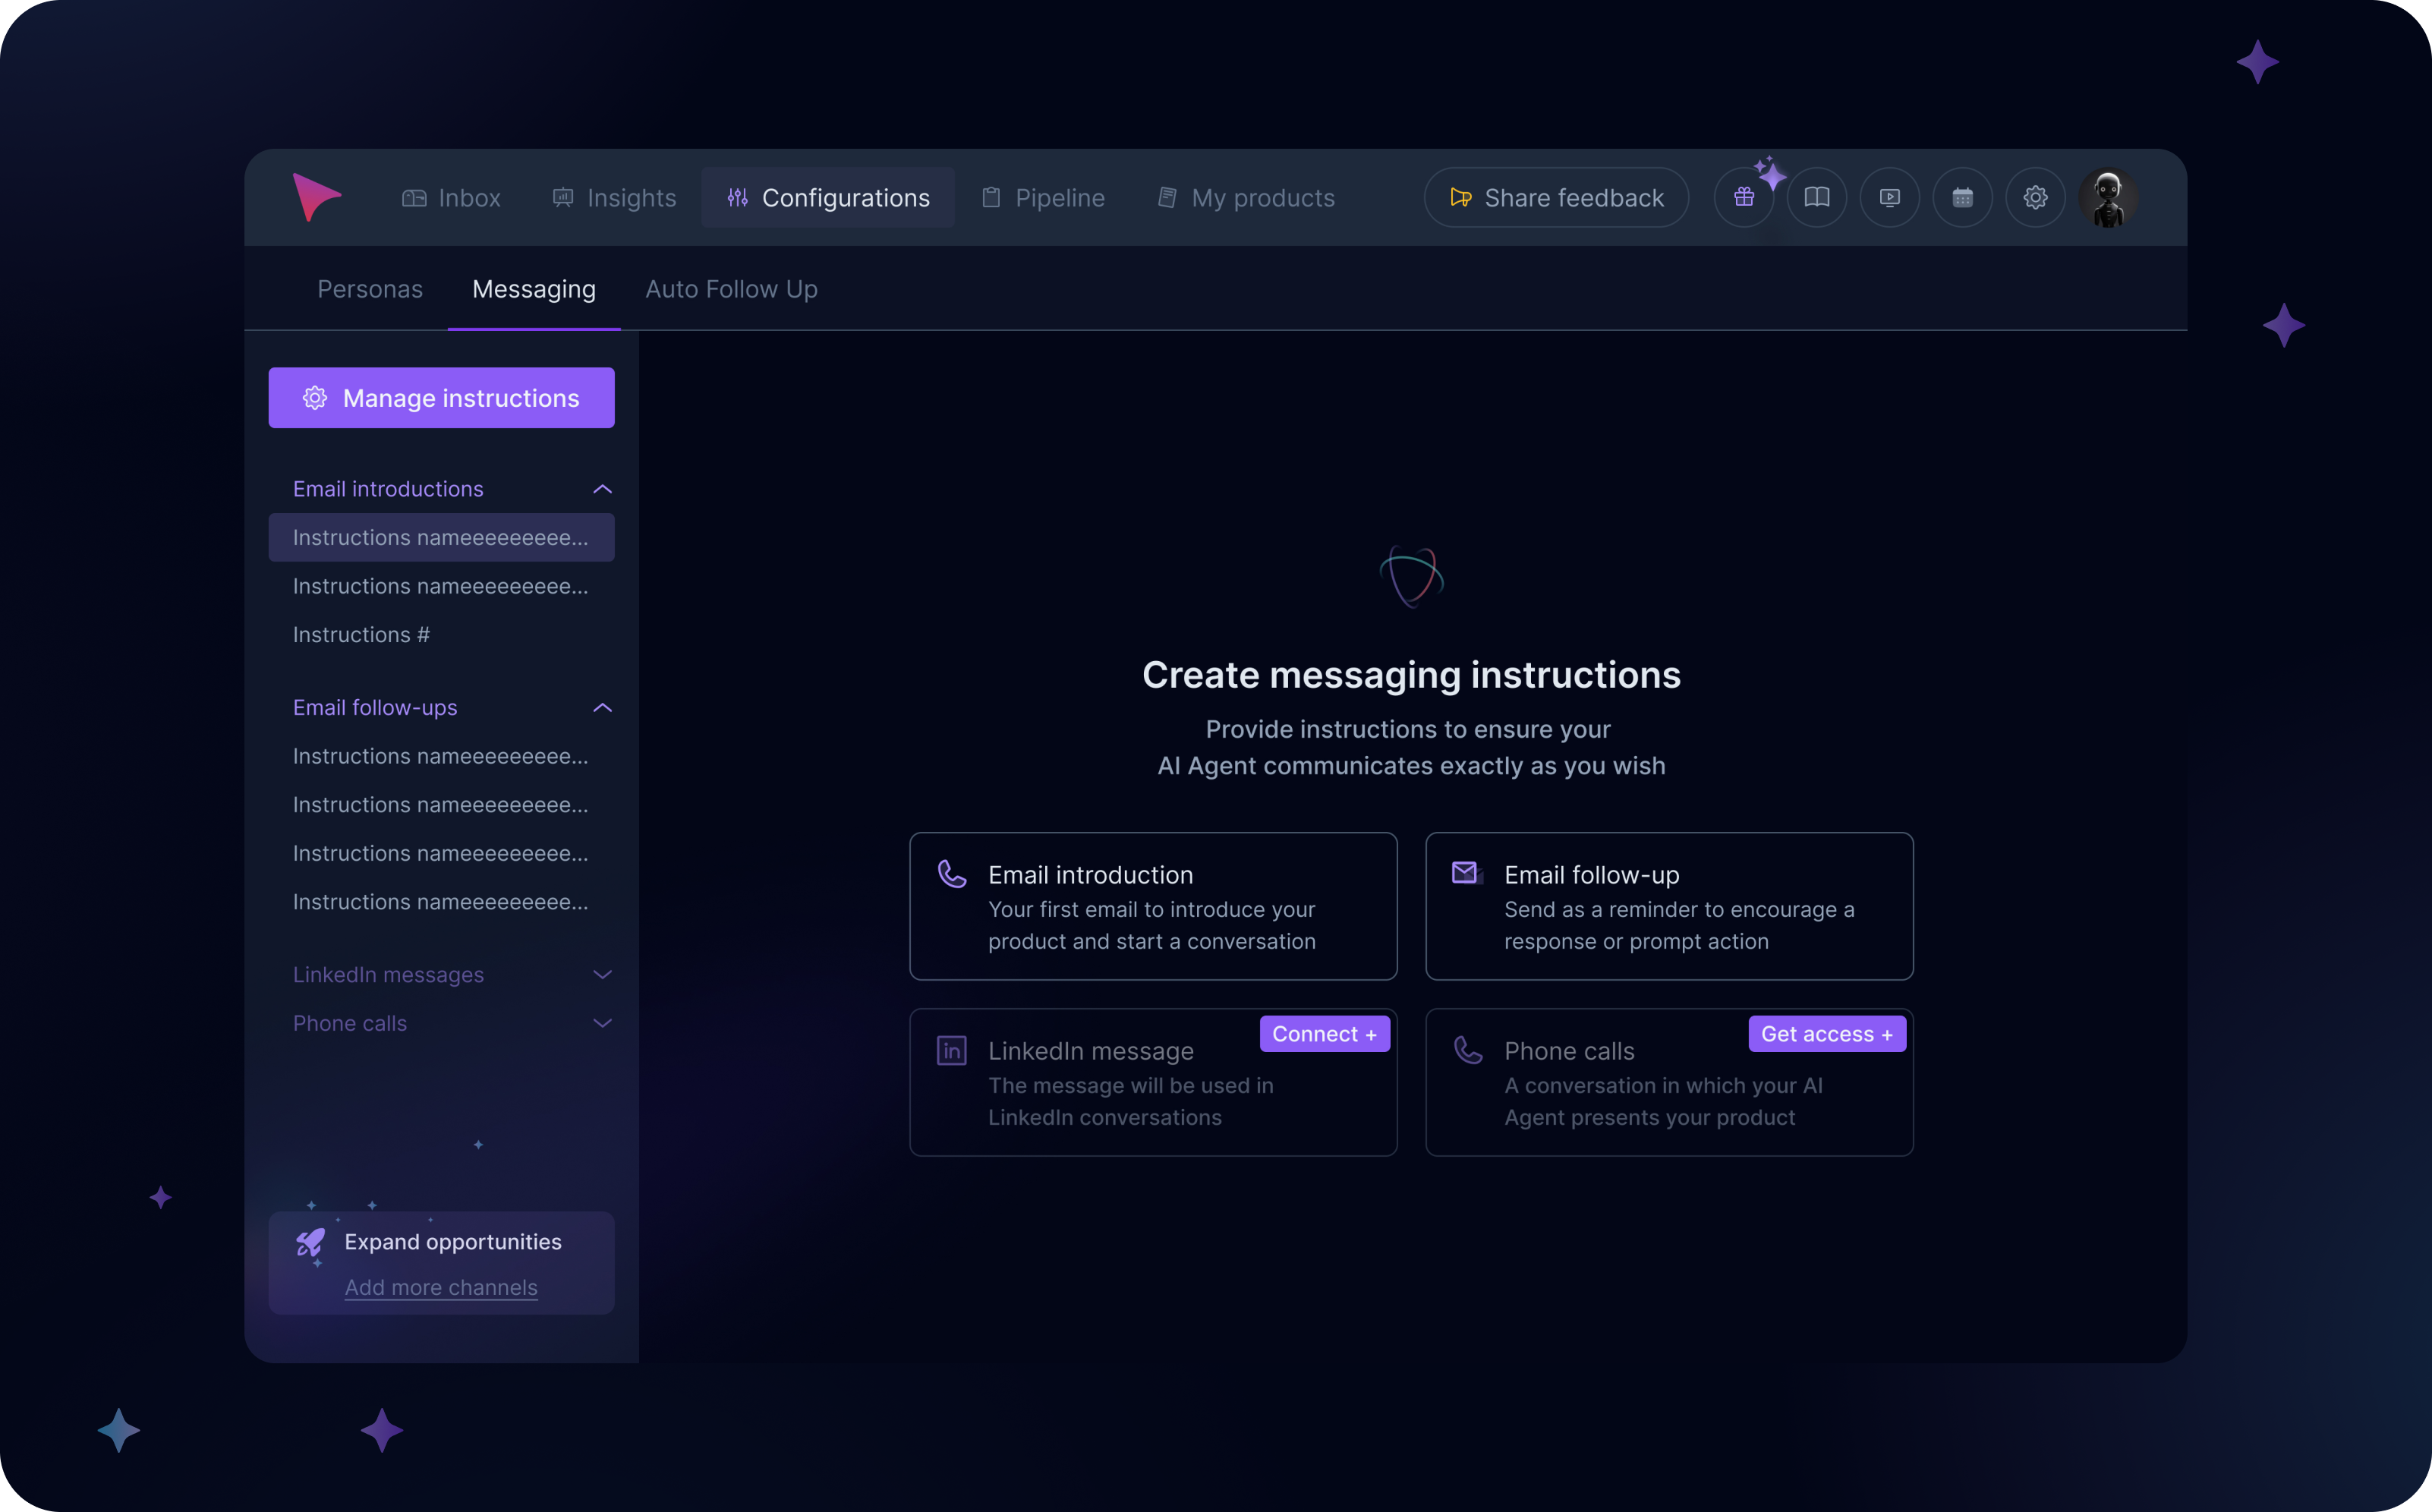Click the robot profile avatar
The image size is (2432, 1512).
coord(2108,197)
